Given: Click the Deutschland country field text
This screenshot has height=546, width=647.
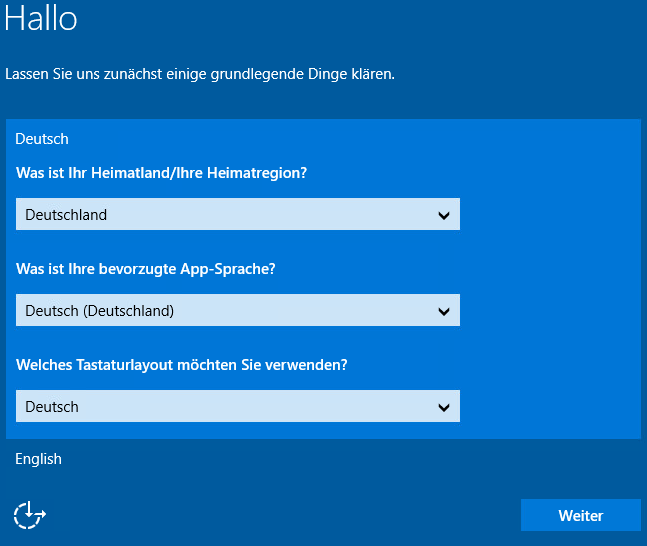Looking at the screenshot, I should [66, 215].
